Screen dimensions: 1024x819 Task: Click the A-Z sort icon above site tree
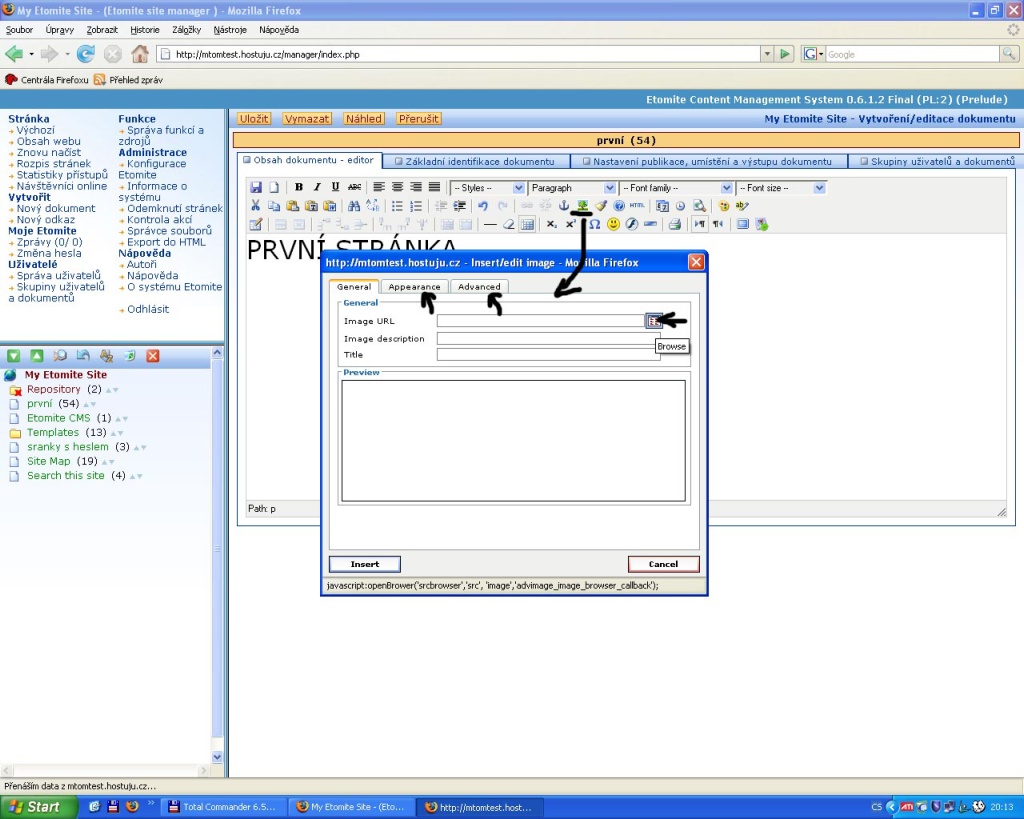(x=105, y=356)
